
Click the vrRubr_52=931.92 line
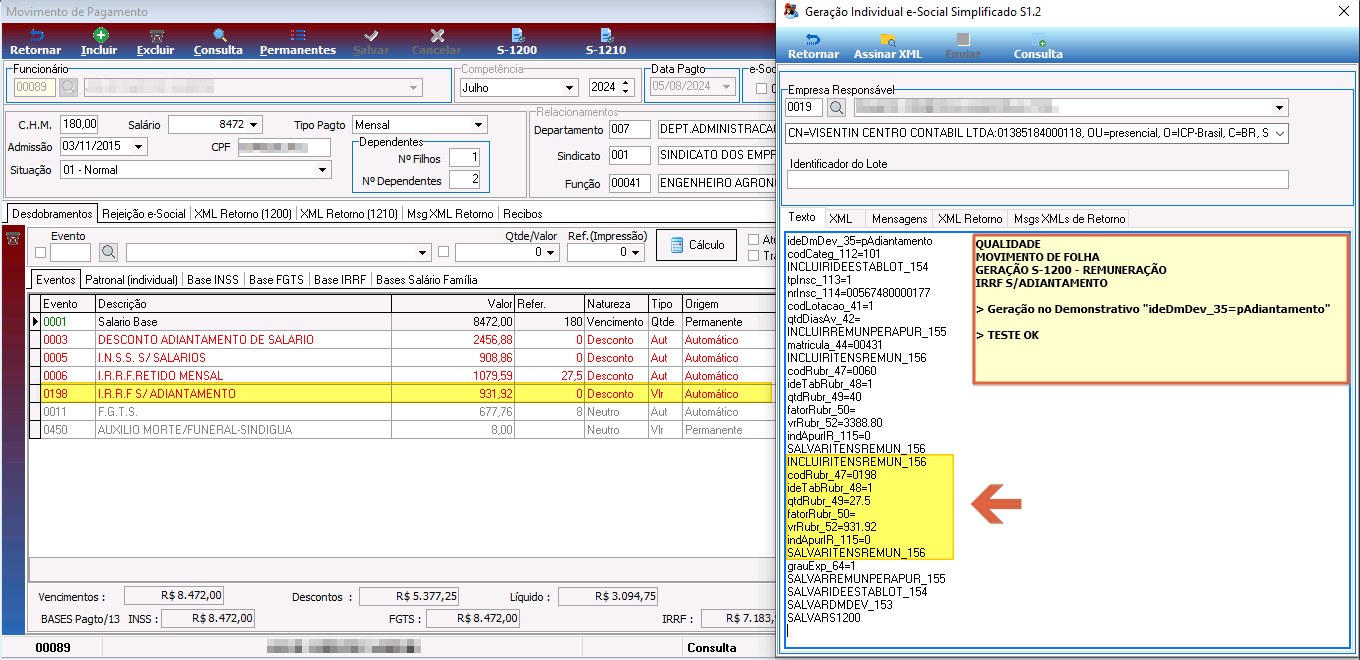(832, 527)
